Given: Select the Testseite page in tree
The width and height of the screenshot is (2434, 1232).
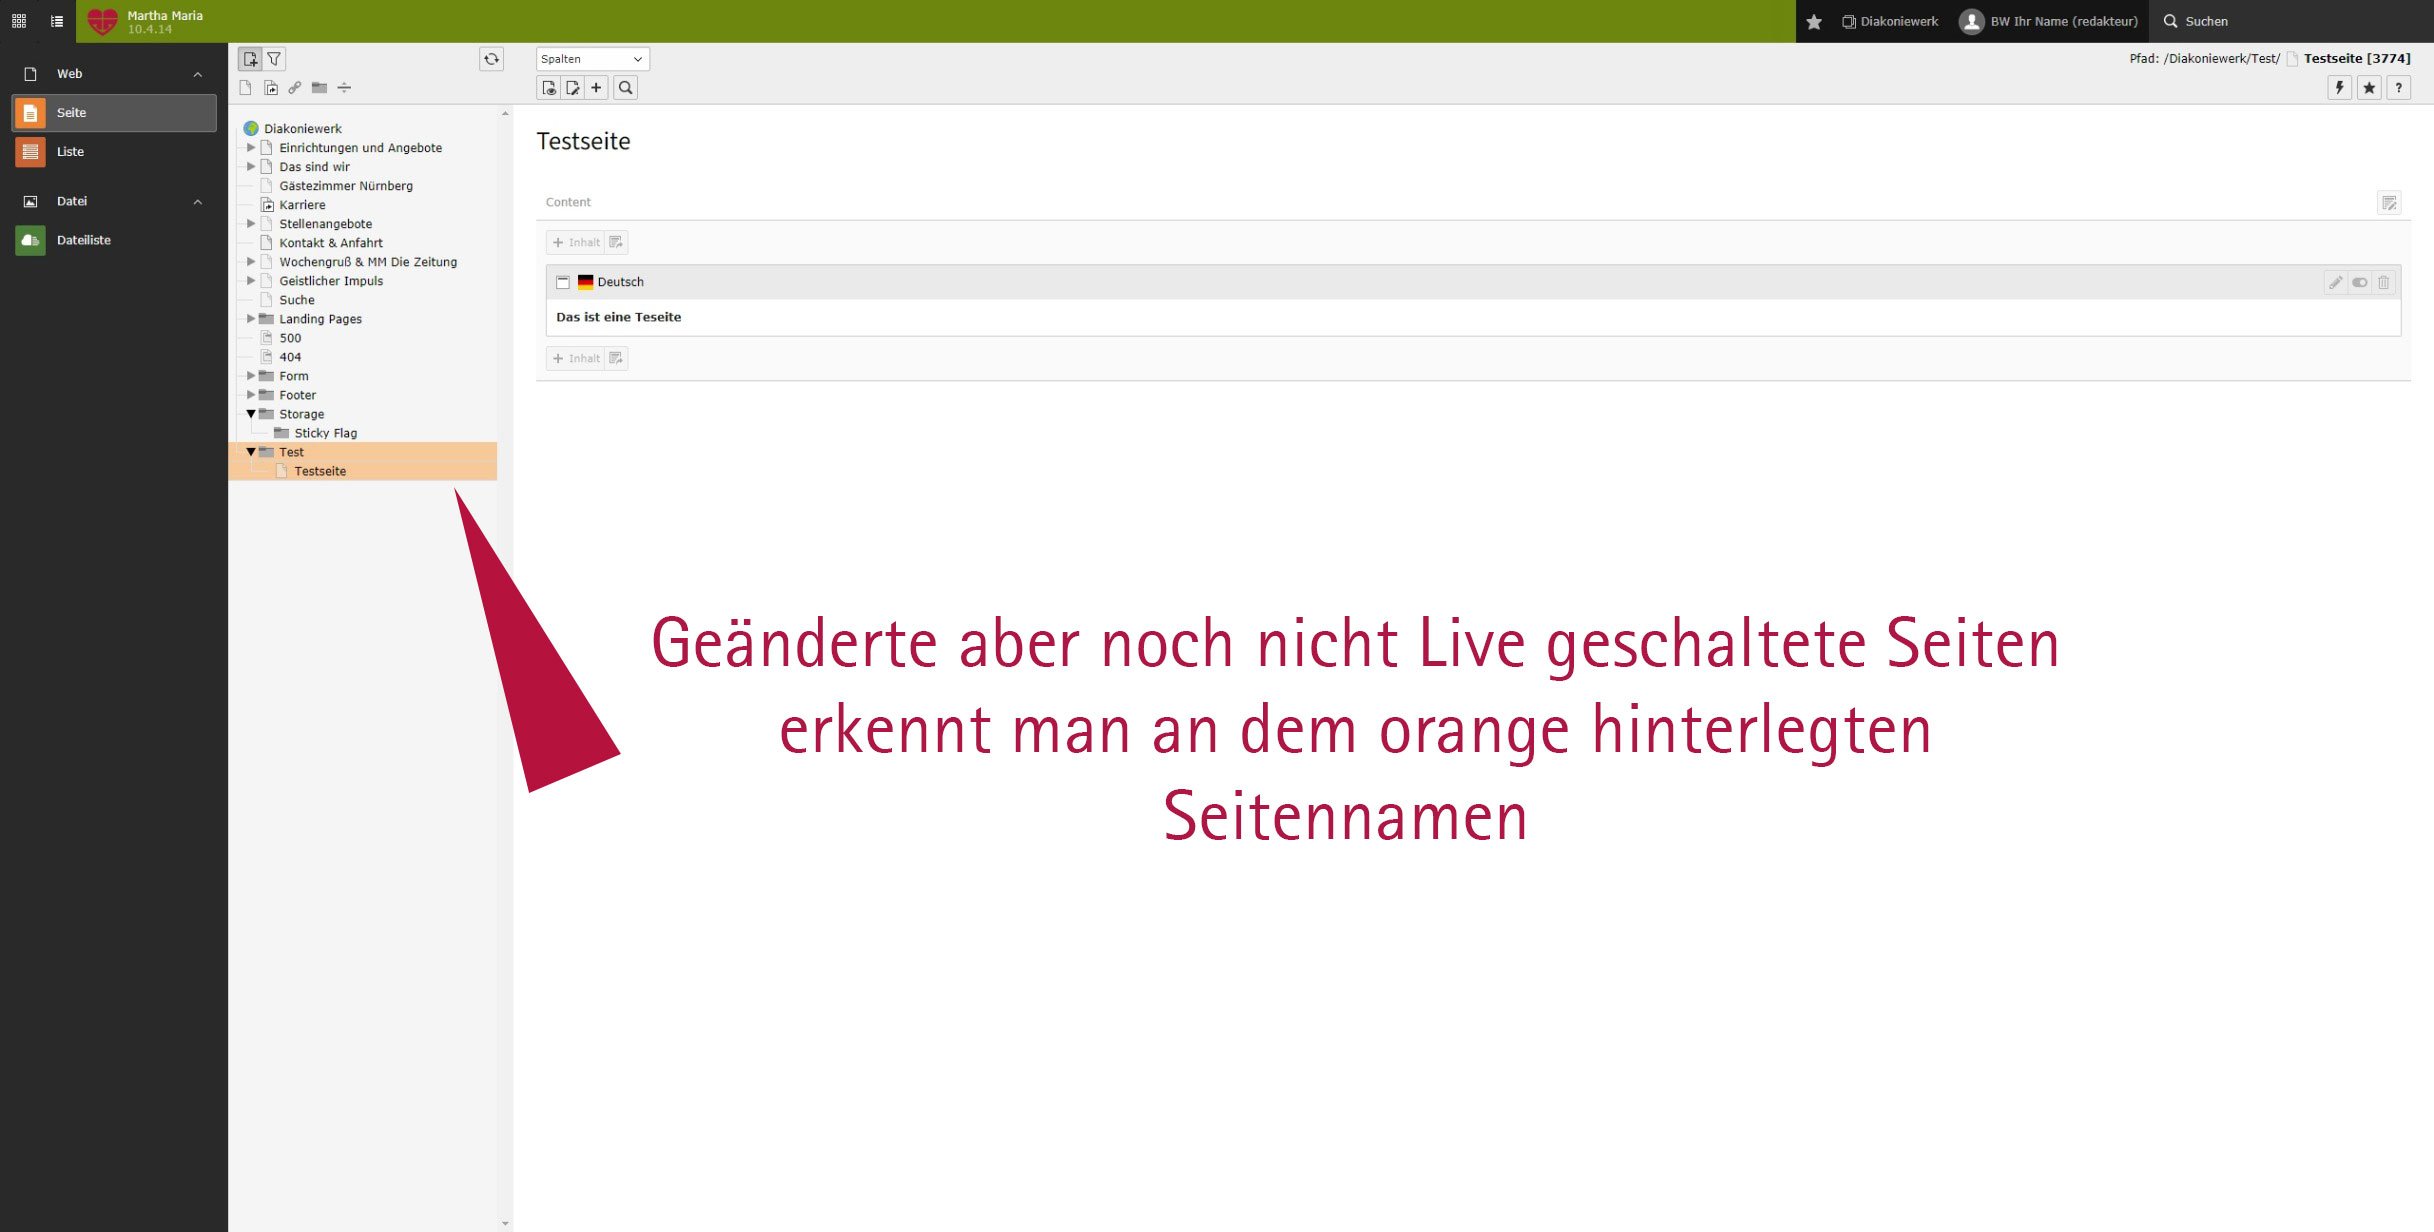Looking at the screenshot, I should (x=320, y=470).
